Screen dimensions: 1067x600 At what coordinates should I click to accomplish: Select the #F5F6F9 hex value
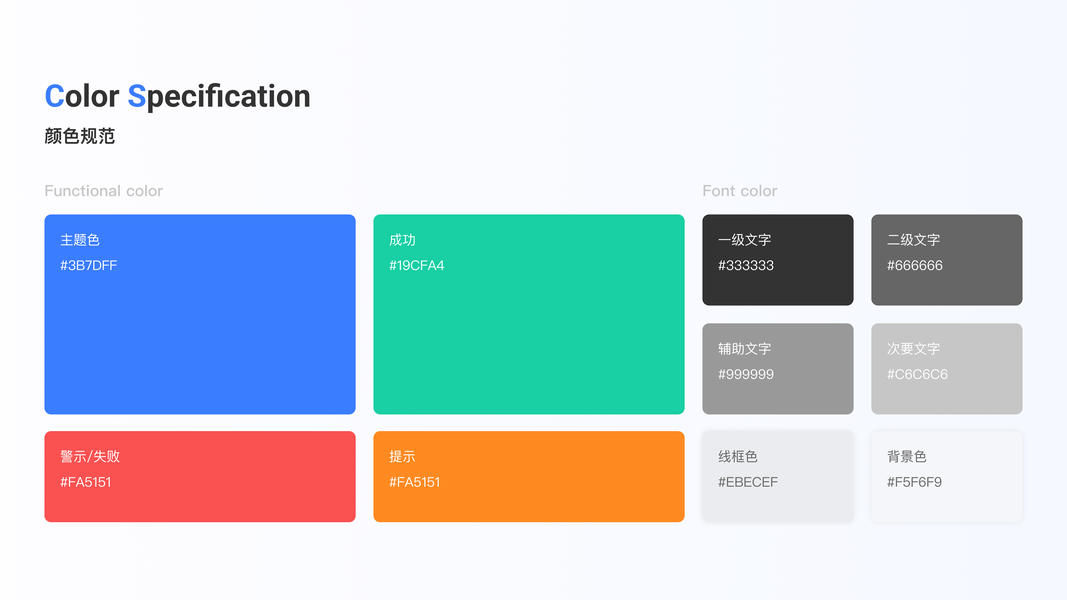coord(915,482)
